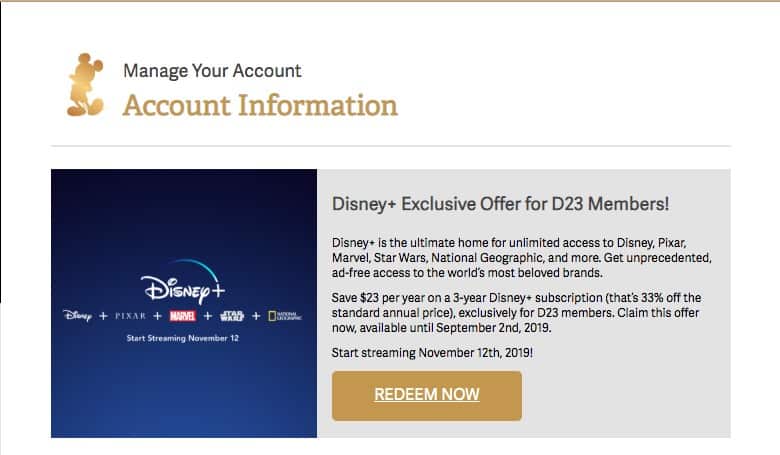The width and height of the screenshot is (780, 455).
Task: Click the Star Wars logo
Action: (232, 316)
